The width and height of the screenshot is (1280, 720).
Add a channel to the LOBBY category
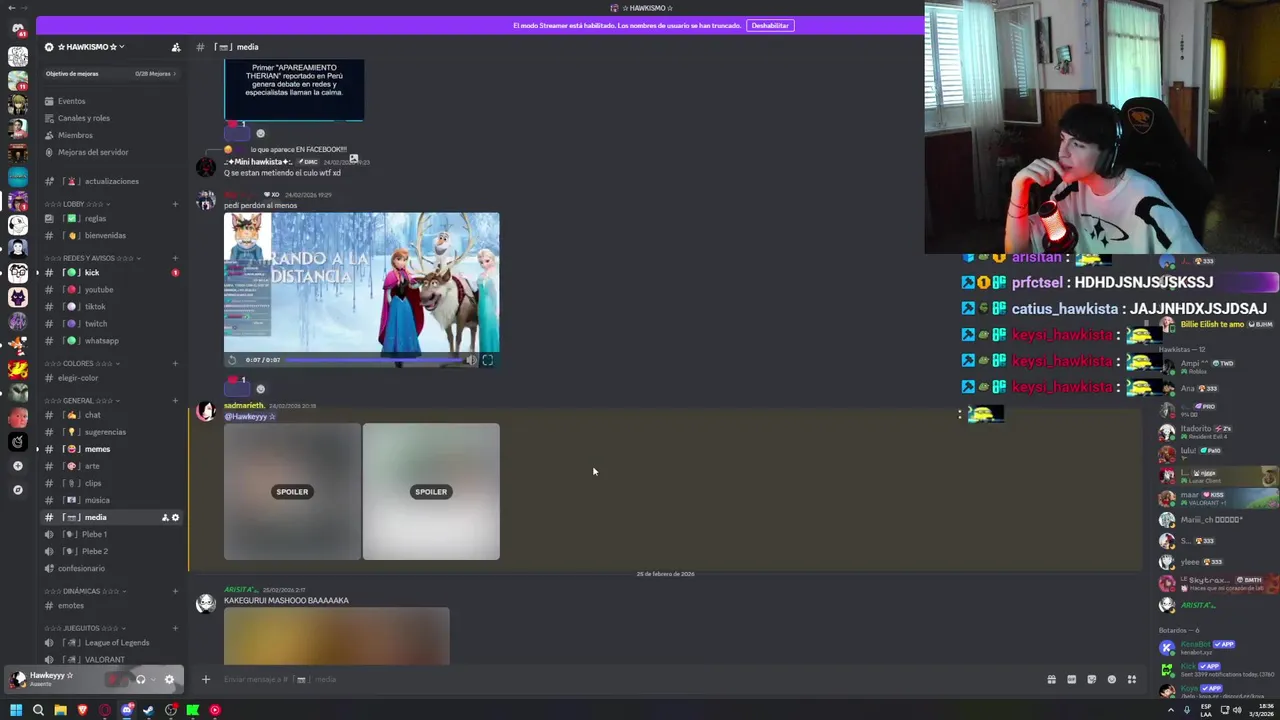(175, 204)
